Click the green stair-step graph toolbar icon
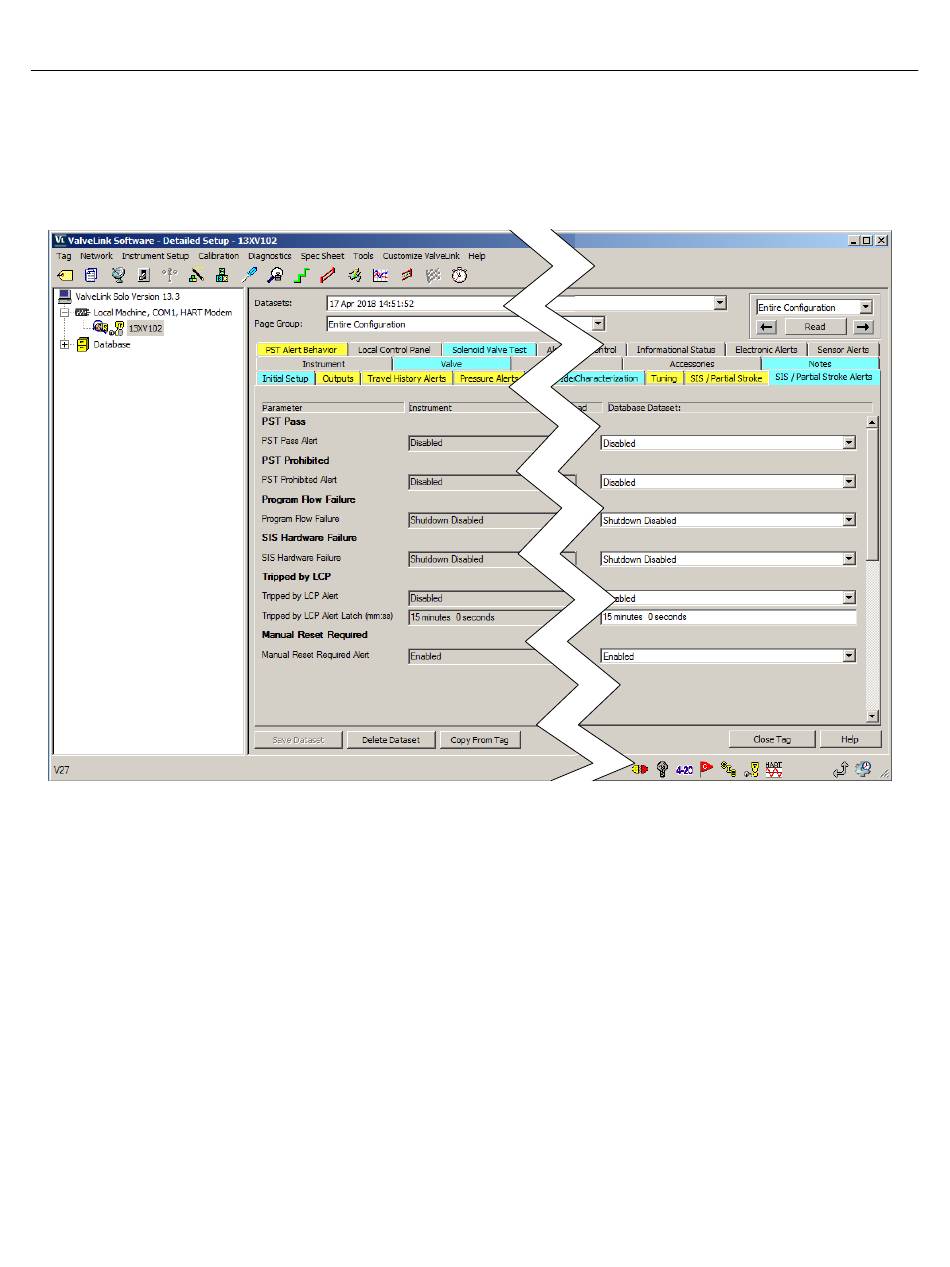The width and height of the screenshot is (950, 1267). (x=301, y=275)
